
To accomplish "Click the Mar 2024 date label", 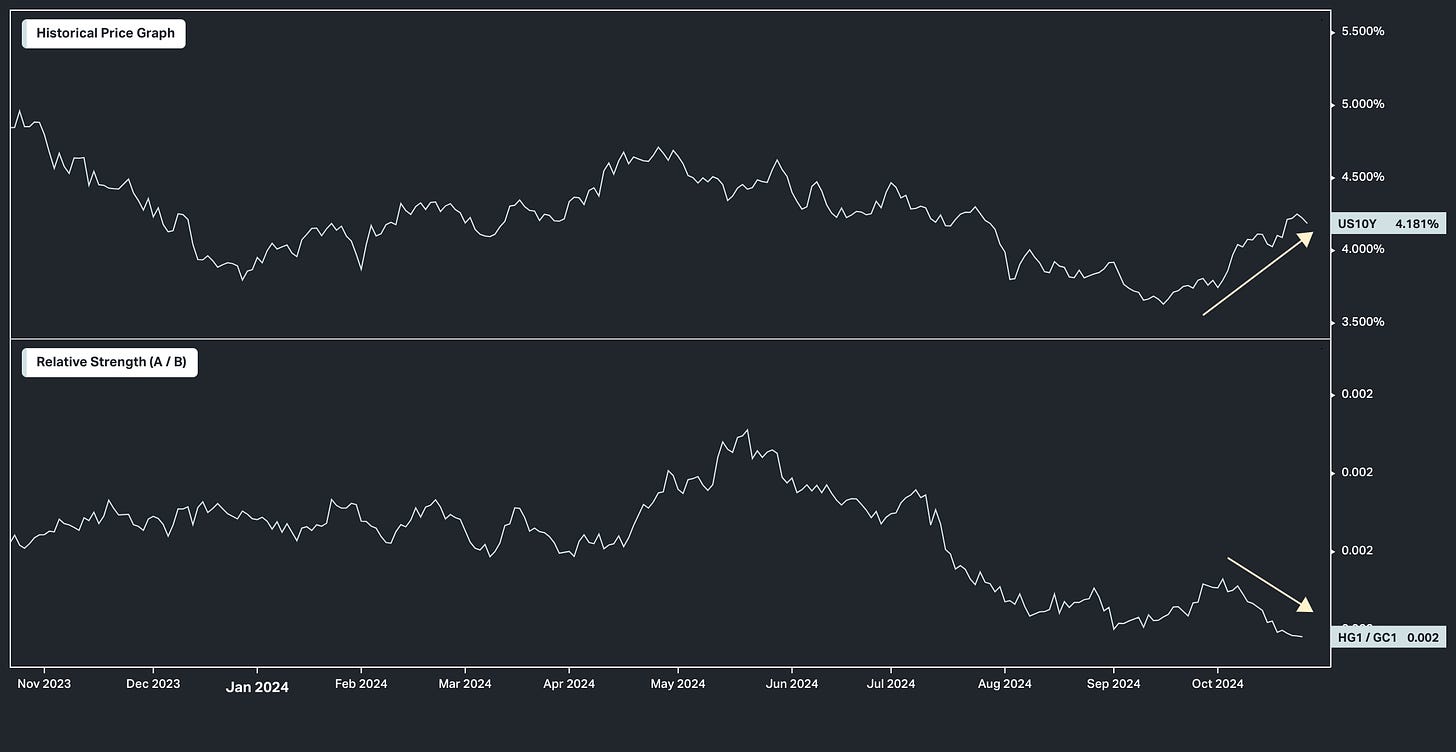I will (465, 684).
